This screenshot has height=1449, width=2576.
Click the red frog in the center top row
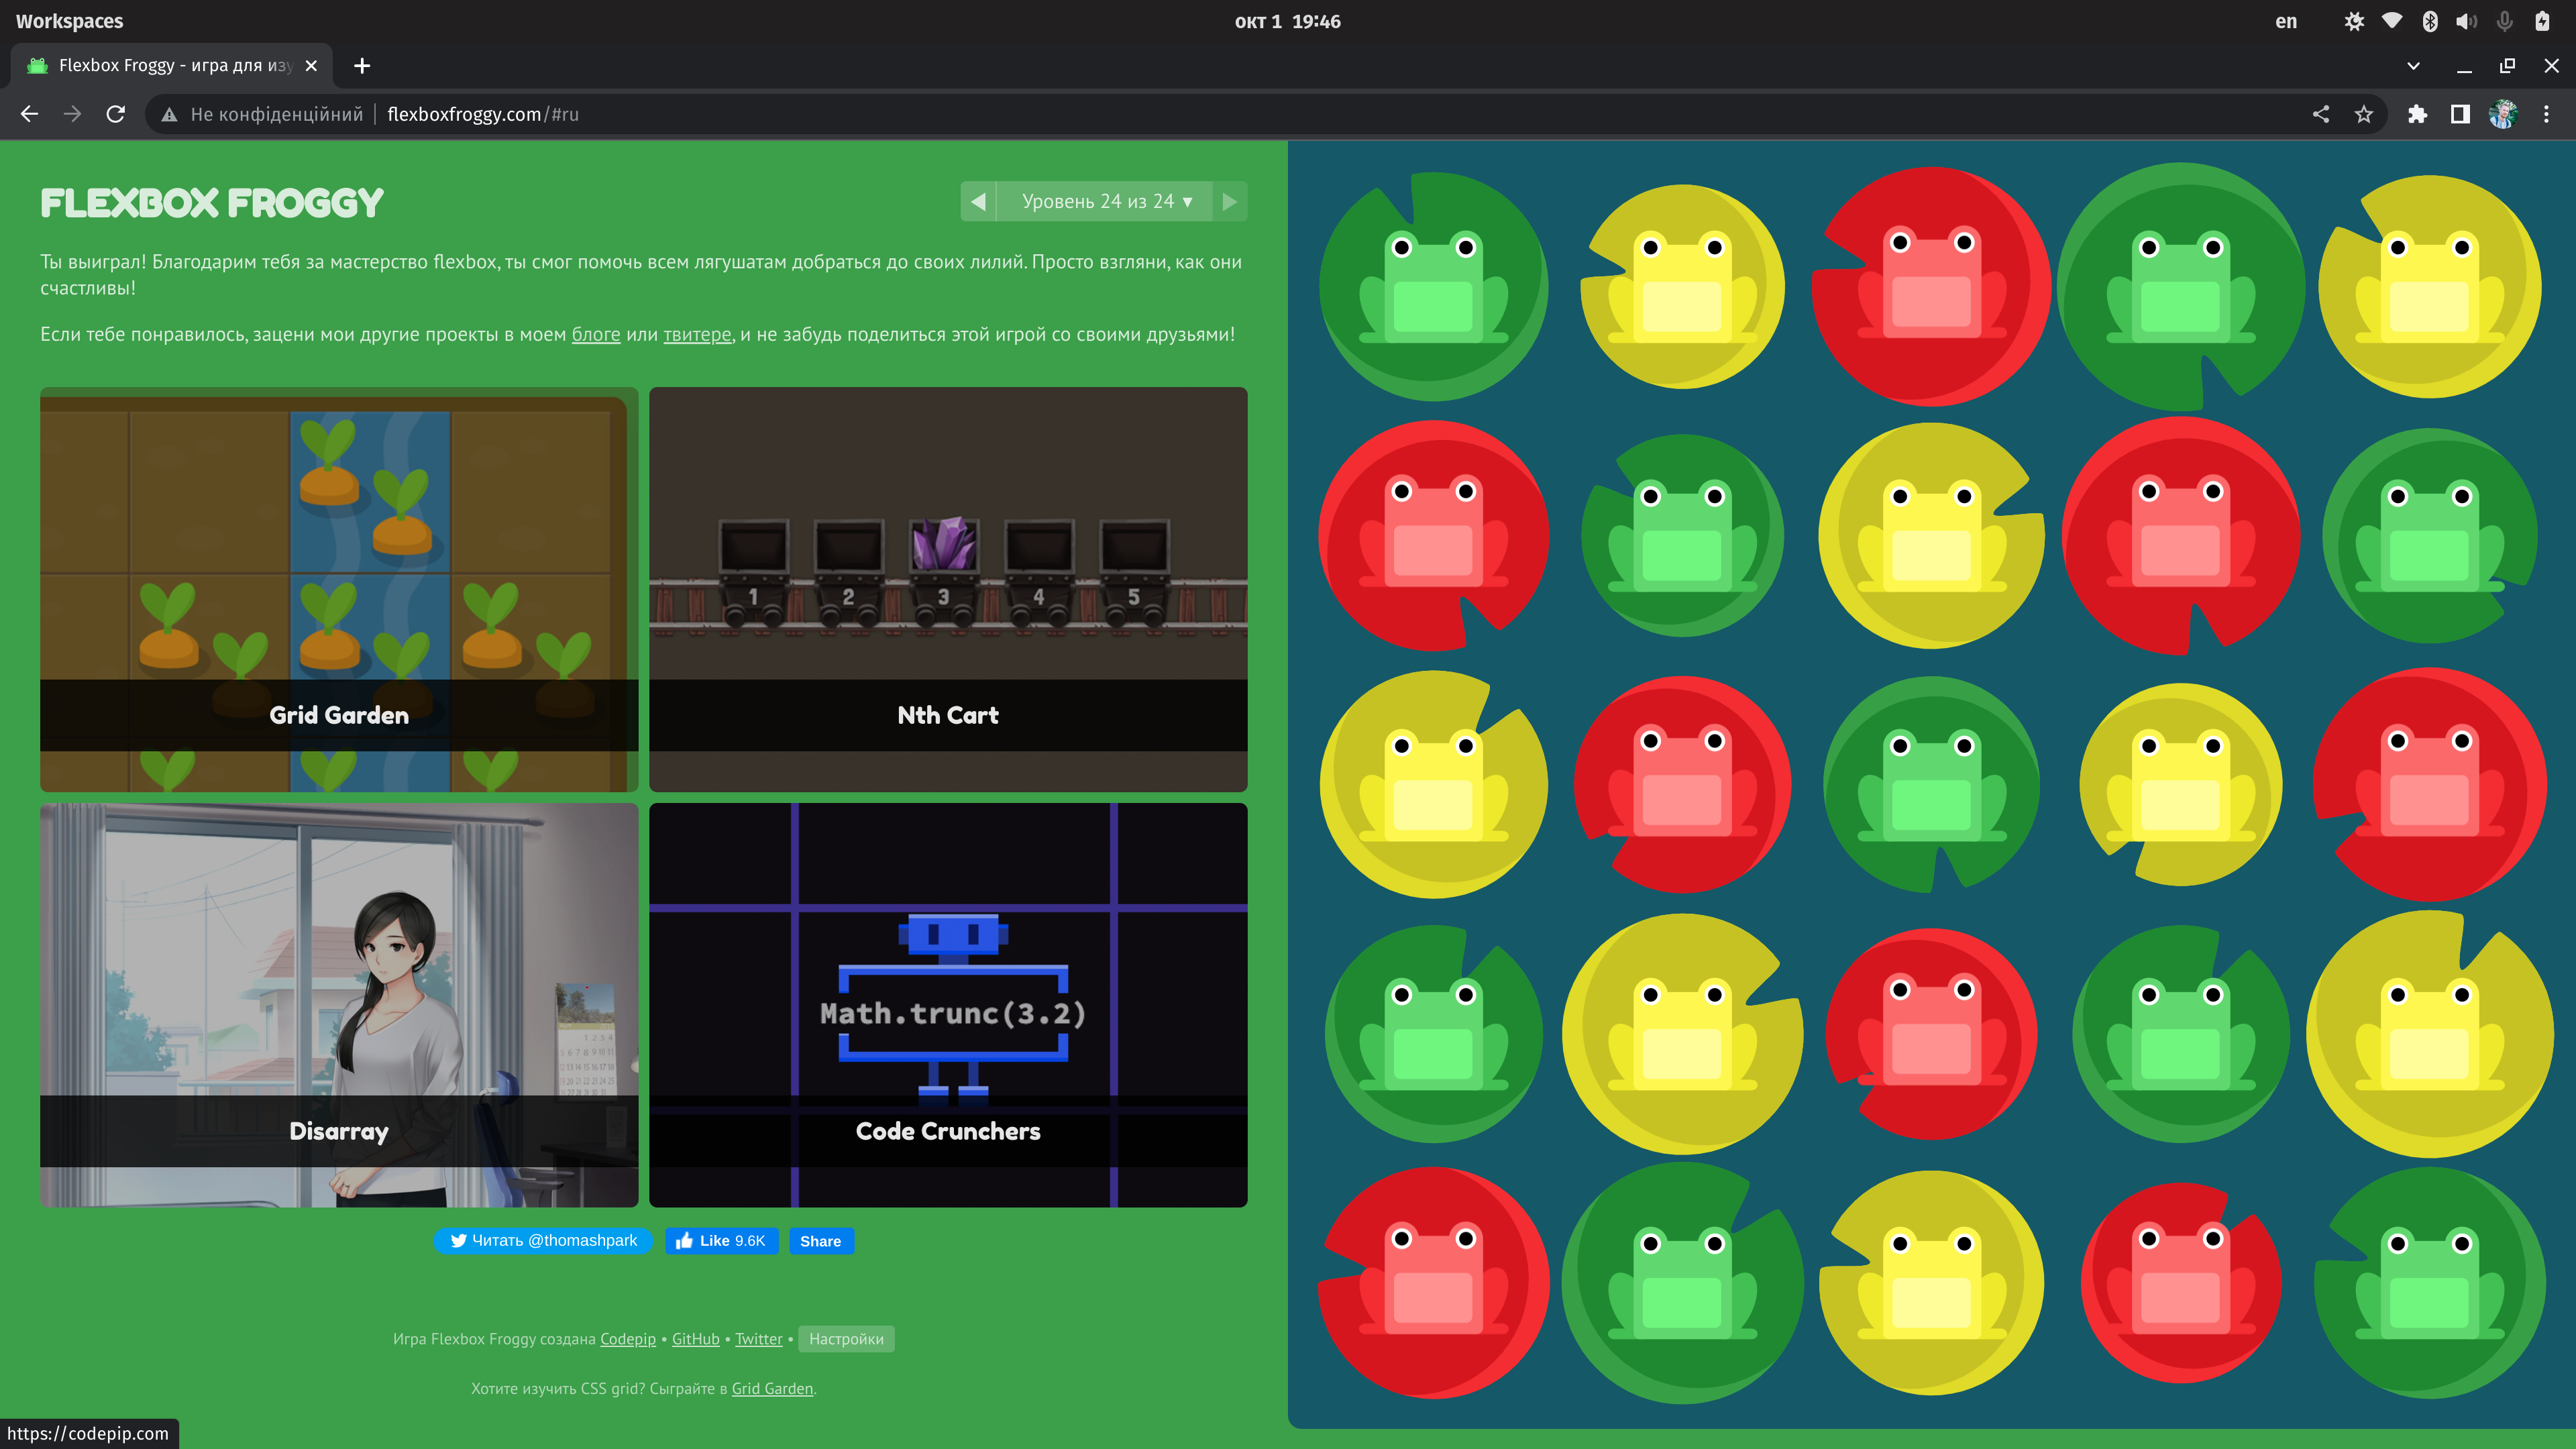[1932, 283]
